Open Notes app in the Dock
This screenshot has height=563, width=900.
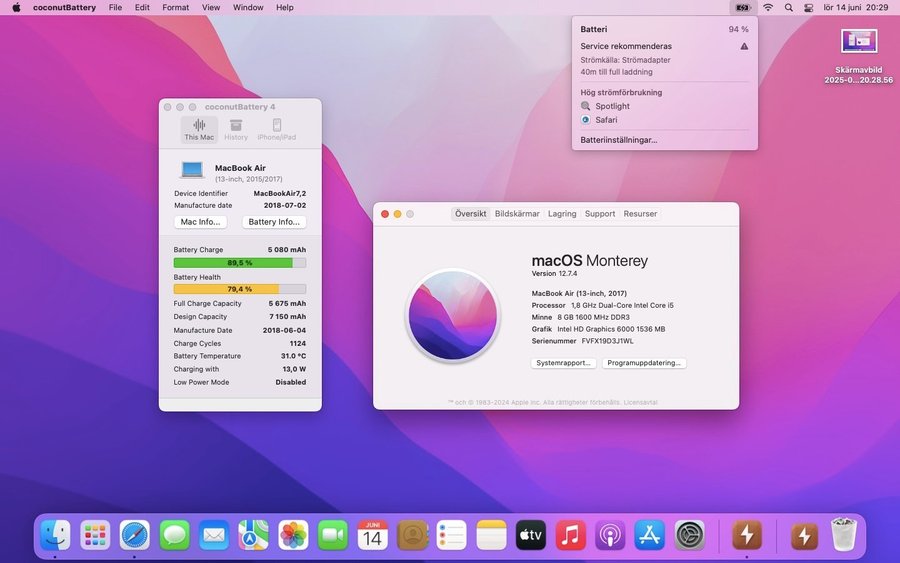click(x=491, y=535)
